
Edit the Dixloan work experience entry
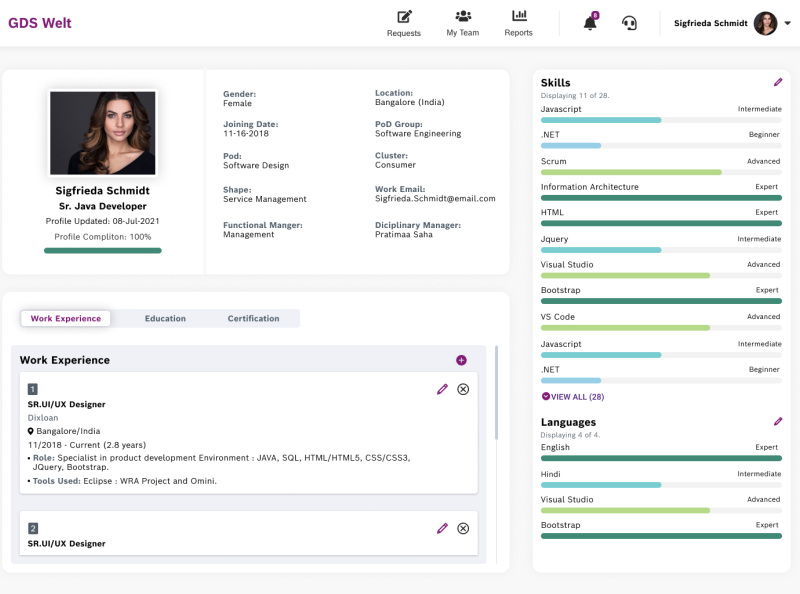(x=442, y=389)
